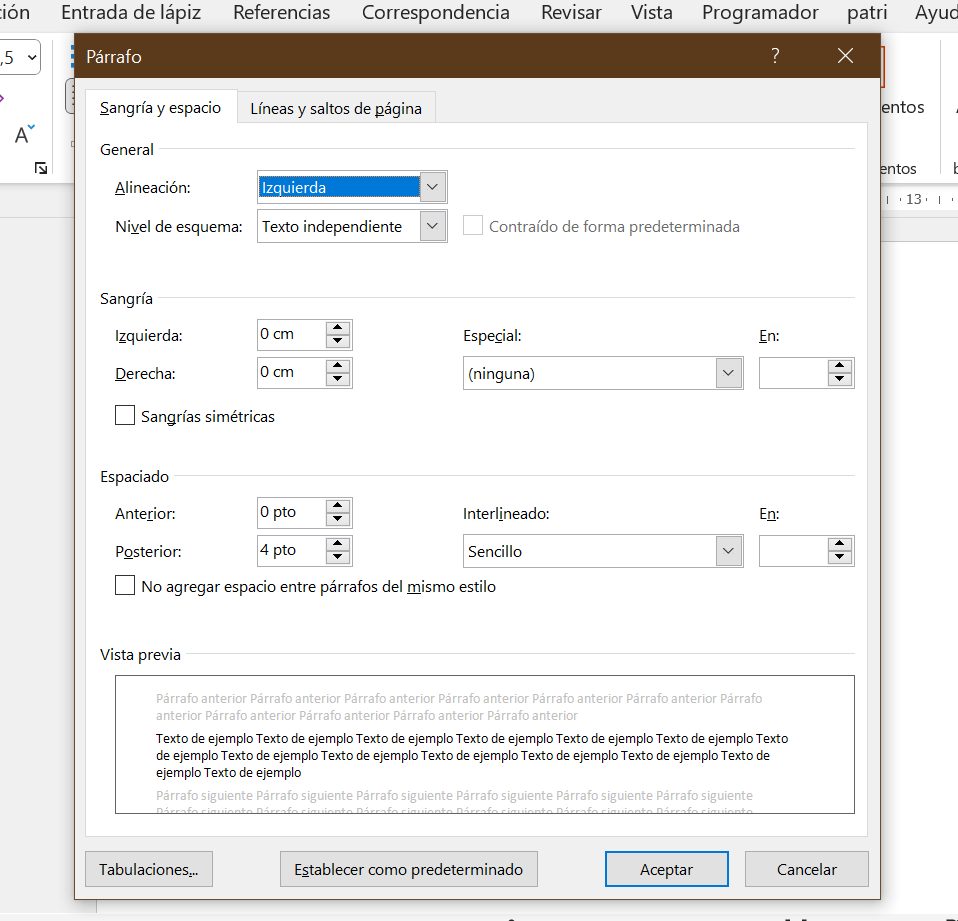Open the Correspondencia ribbon tab

click(x=436, y=12)
